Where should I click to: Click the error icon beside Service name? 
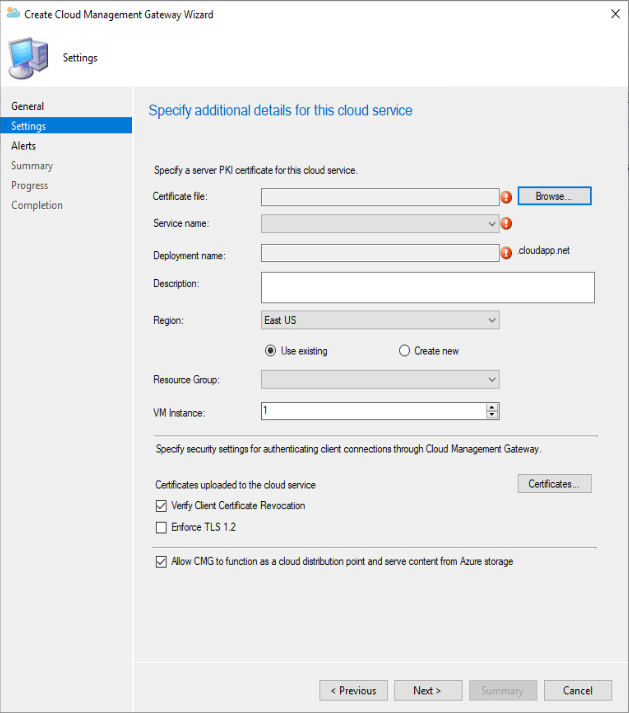506,224
